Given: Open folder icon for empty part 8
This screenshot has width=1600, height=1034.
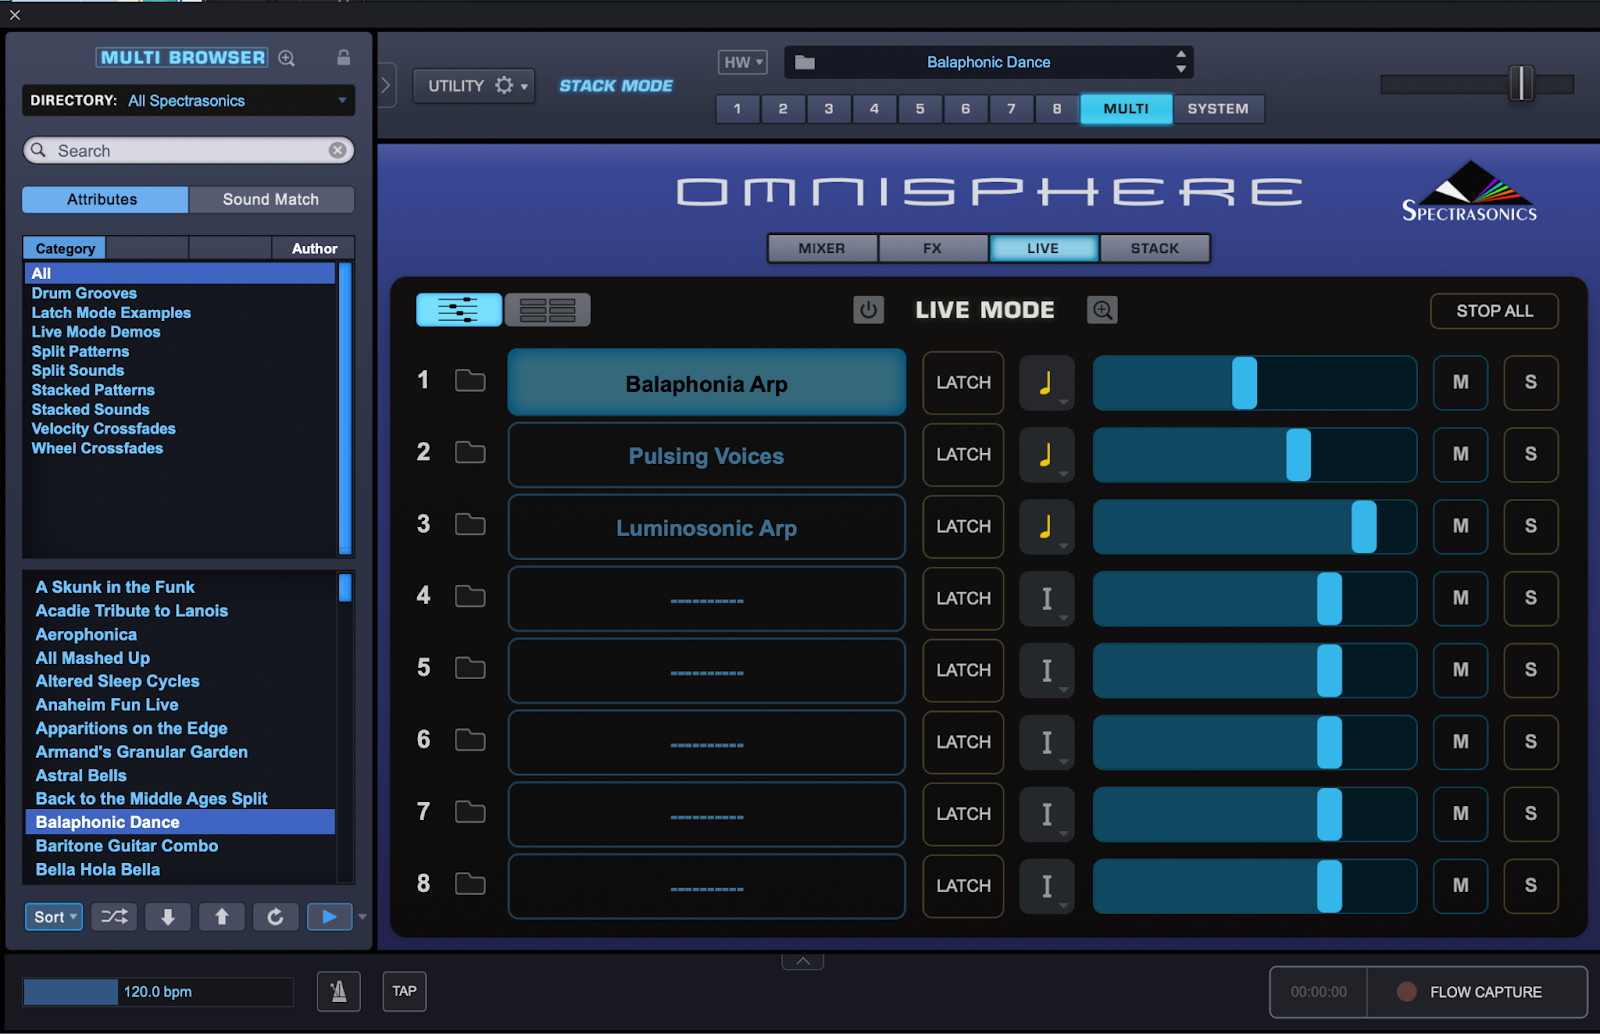Looking at the screenshot, I should pyautogui.click(x=470, y=885).
